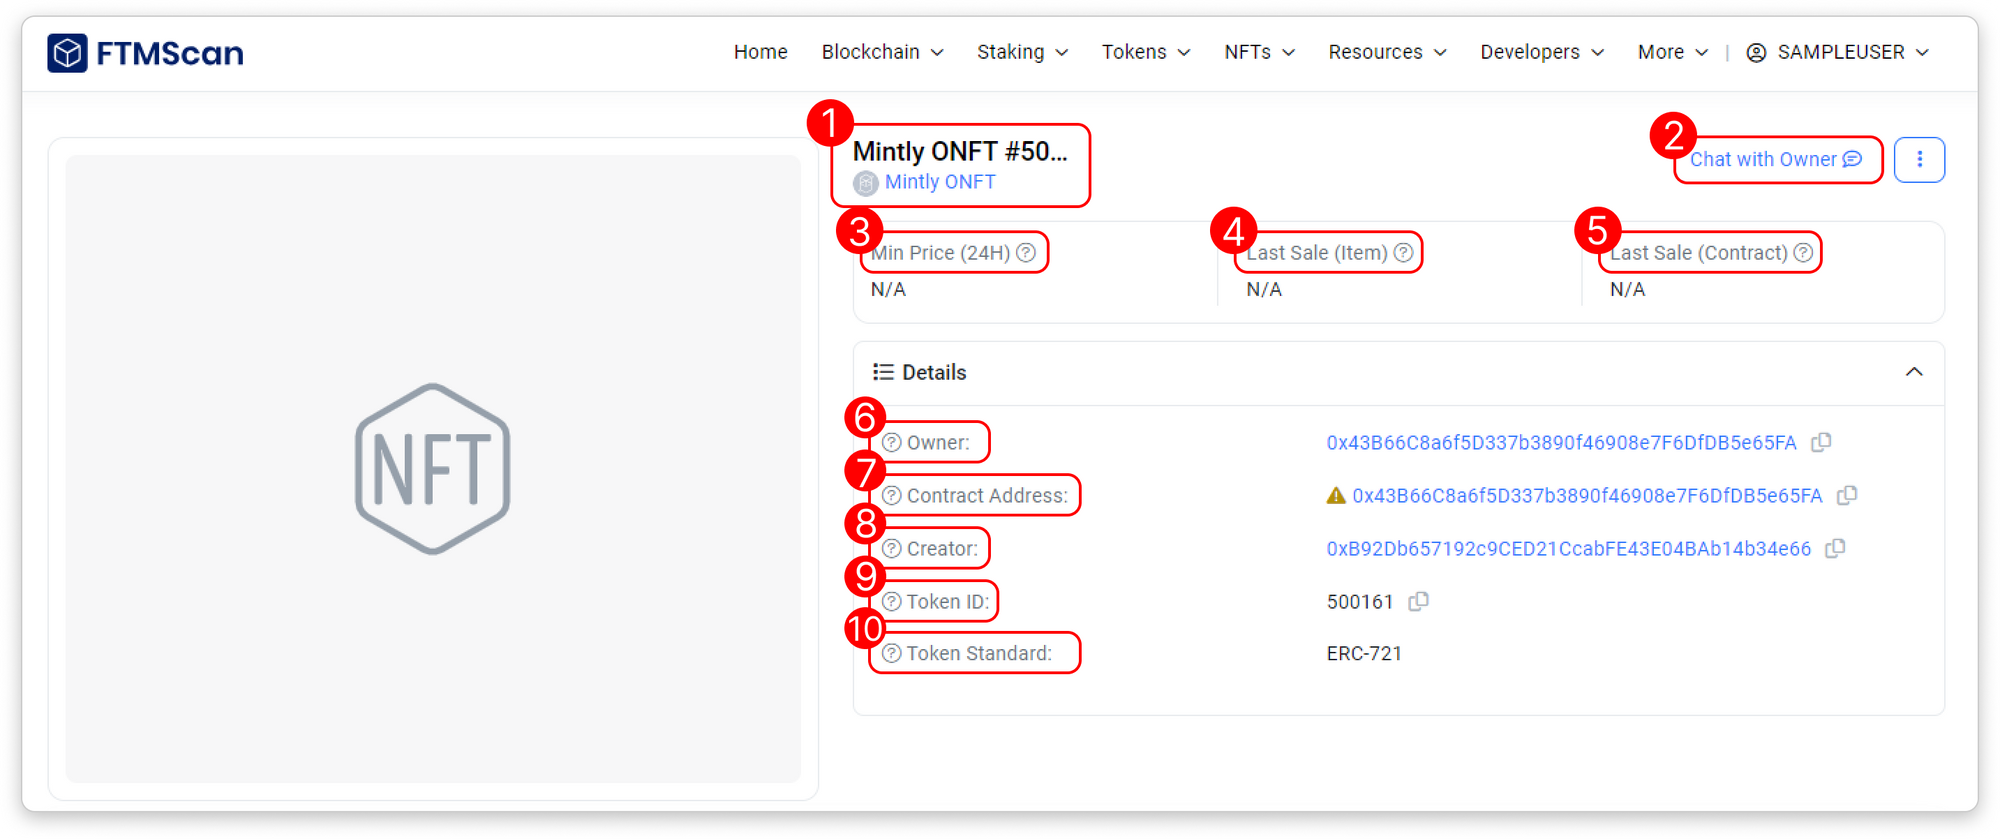Click the Creator address link
Image resolution: width=2000 pixels, height=839 pixels.
1568,549
